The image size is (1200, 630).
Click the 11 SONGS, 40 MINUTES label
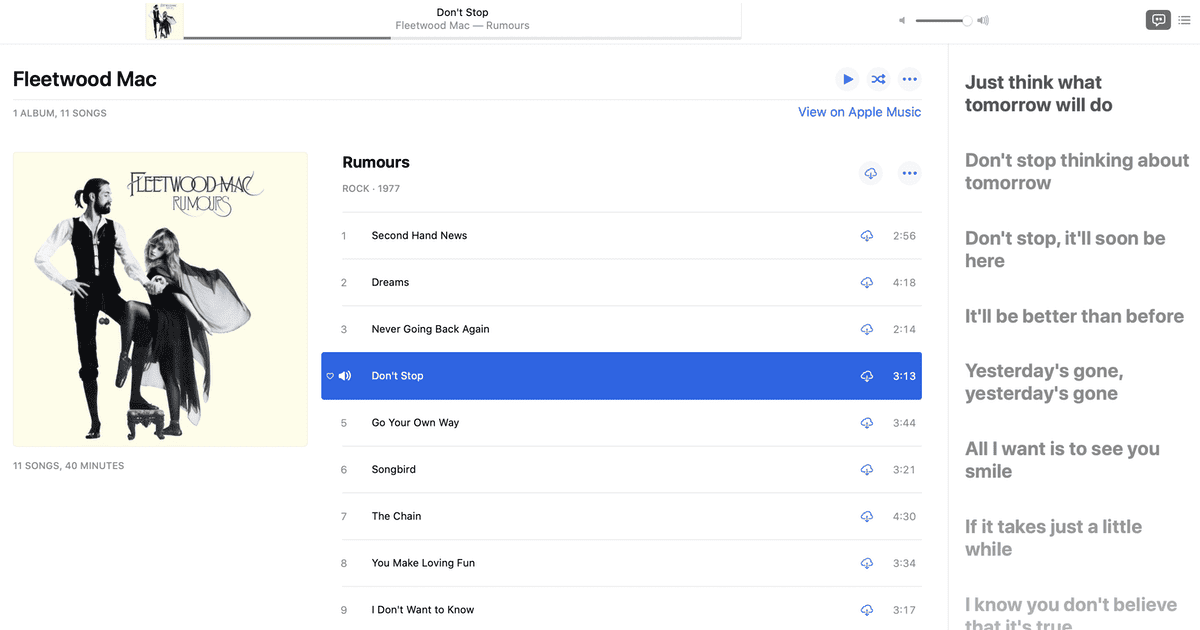(x=69, y=466)
